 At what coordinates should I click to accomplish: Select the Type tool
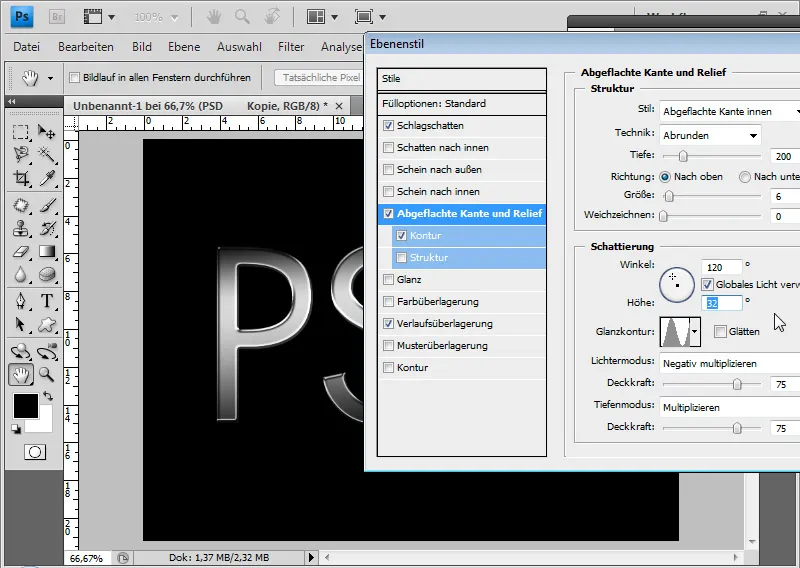(x=46, y=301)
